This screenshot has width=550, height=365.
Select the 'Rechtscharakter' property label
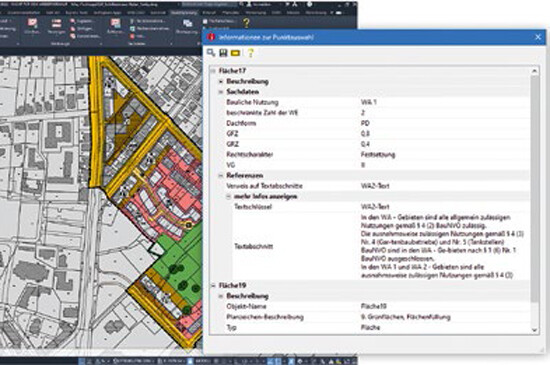point(250,155)
